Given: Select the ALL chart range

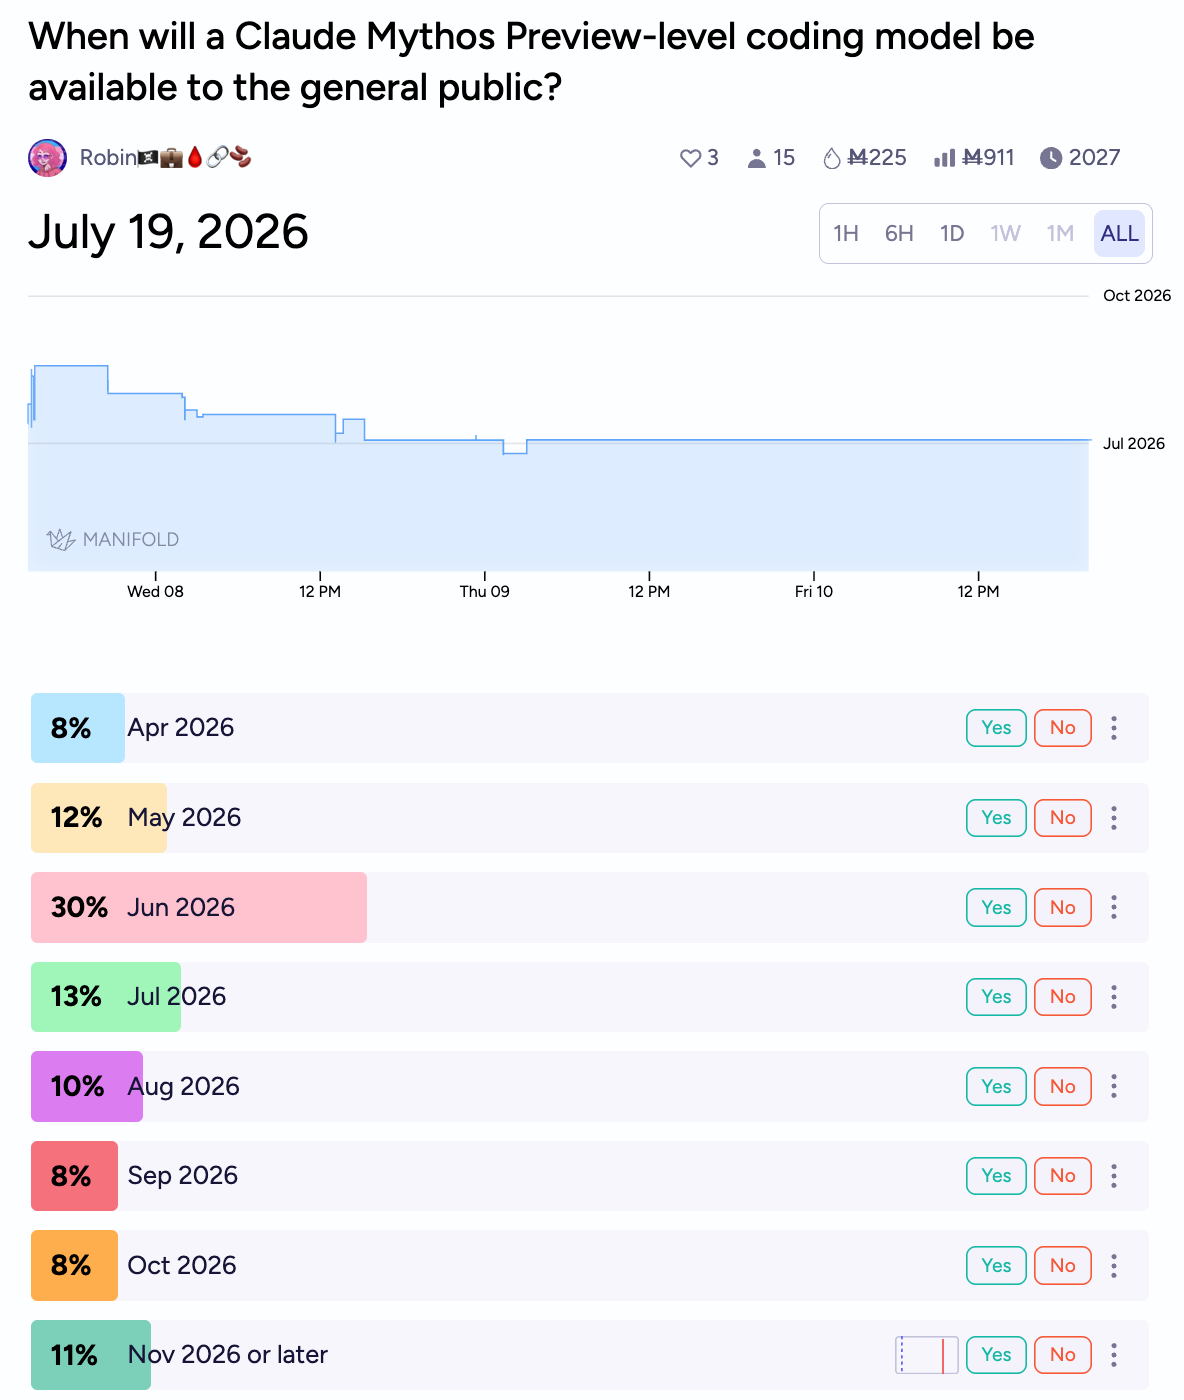Looking at the screenshot, I should 1119,234.
